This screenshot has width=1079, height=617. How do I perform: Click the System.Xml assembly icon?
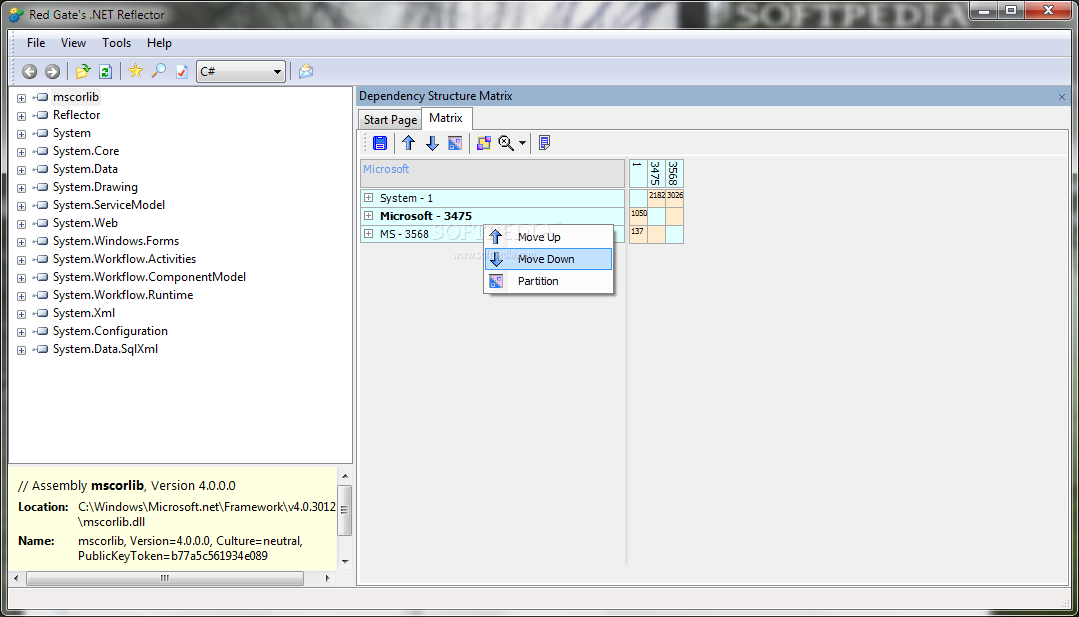(41, 313)
